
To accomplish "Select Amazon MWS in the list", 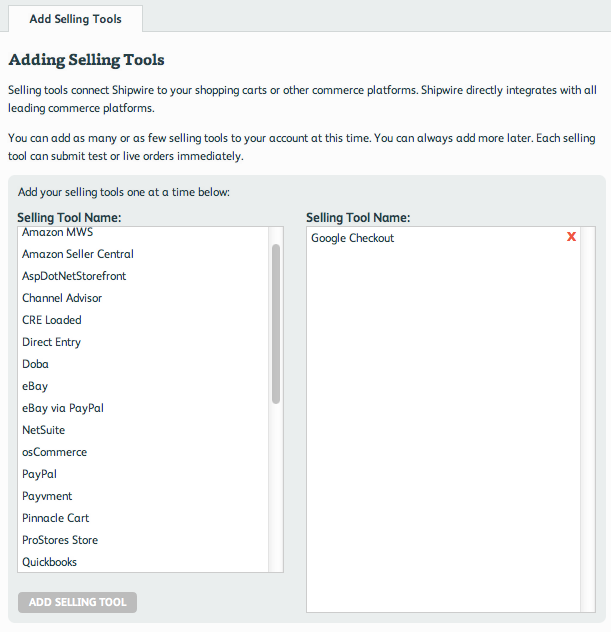I will point(57,233).
